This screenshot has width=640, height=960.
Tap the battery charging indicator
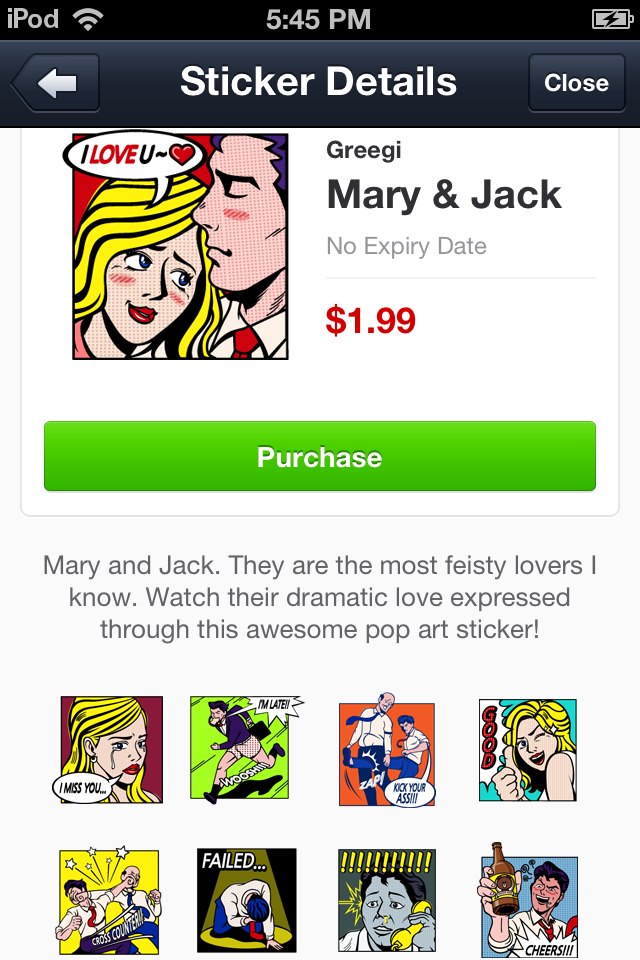coord(612,20)
